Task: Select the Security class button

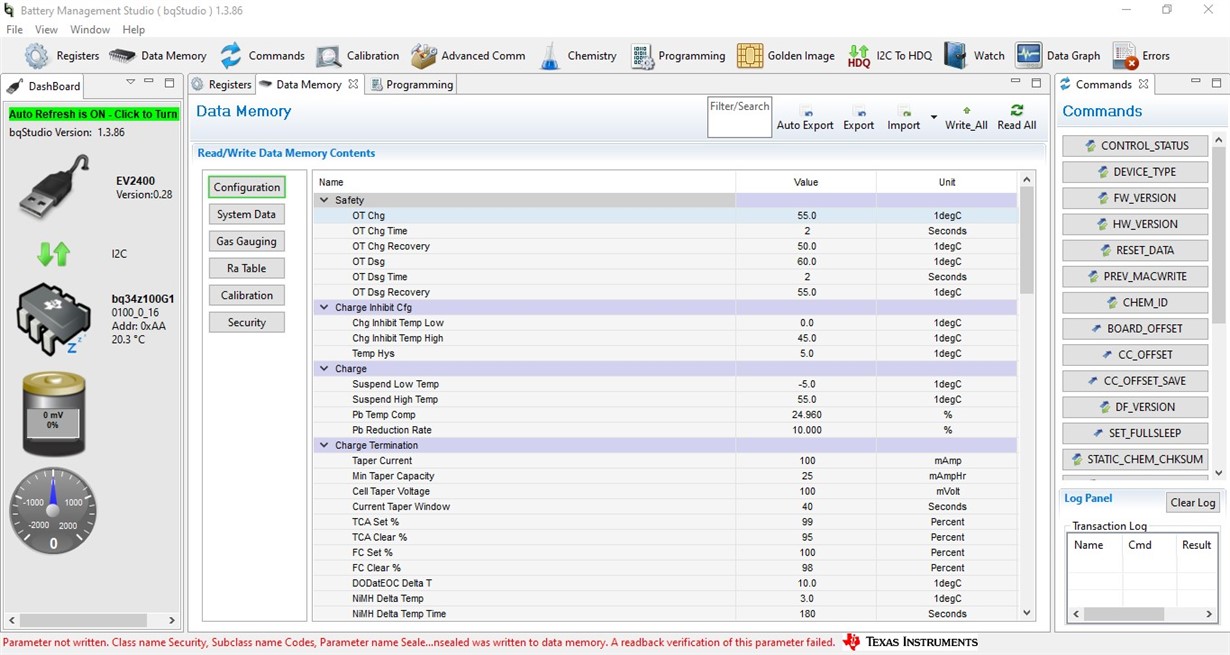Action: coord(246,322)
